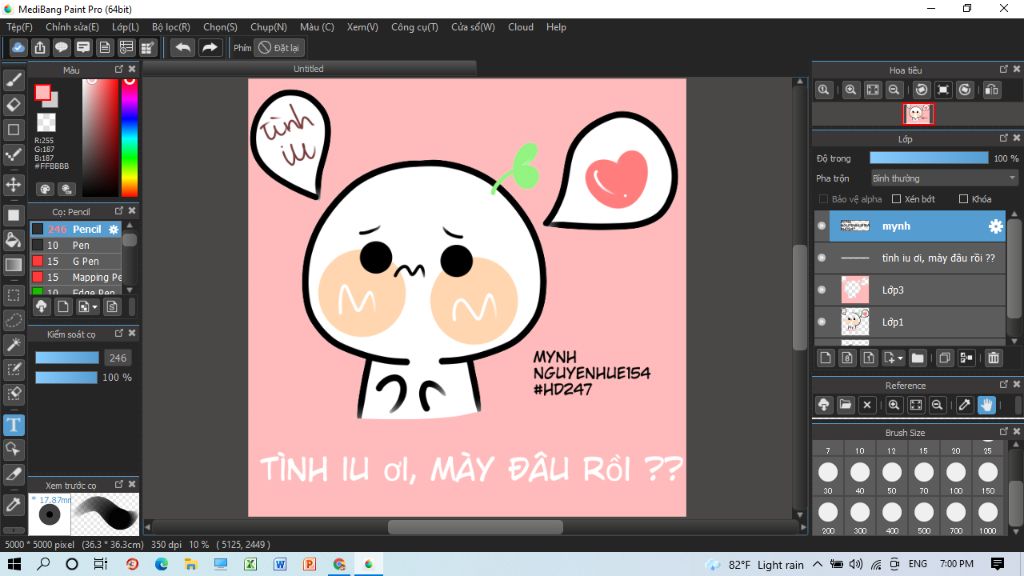Click the cloud save toolbar icon

click(x=18, y=48)
